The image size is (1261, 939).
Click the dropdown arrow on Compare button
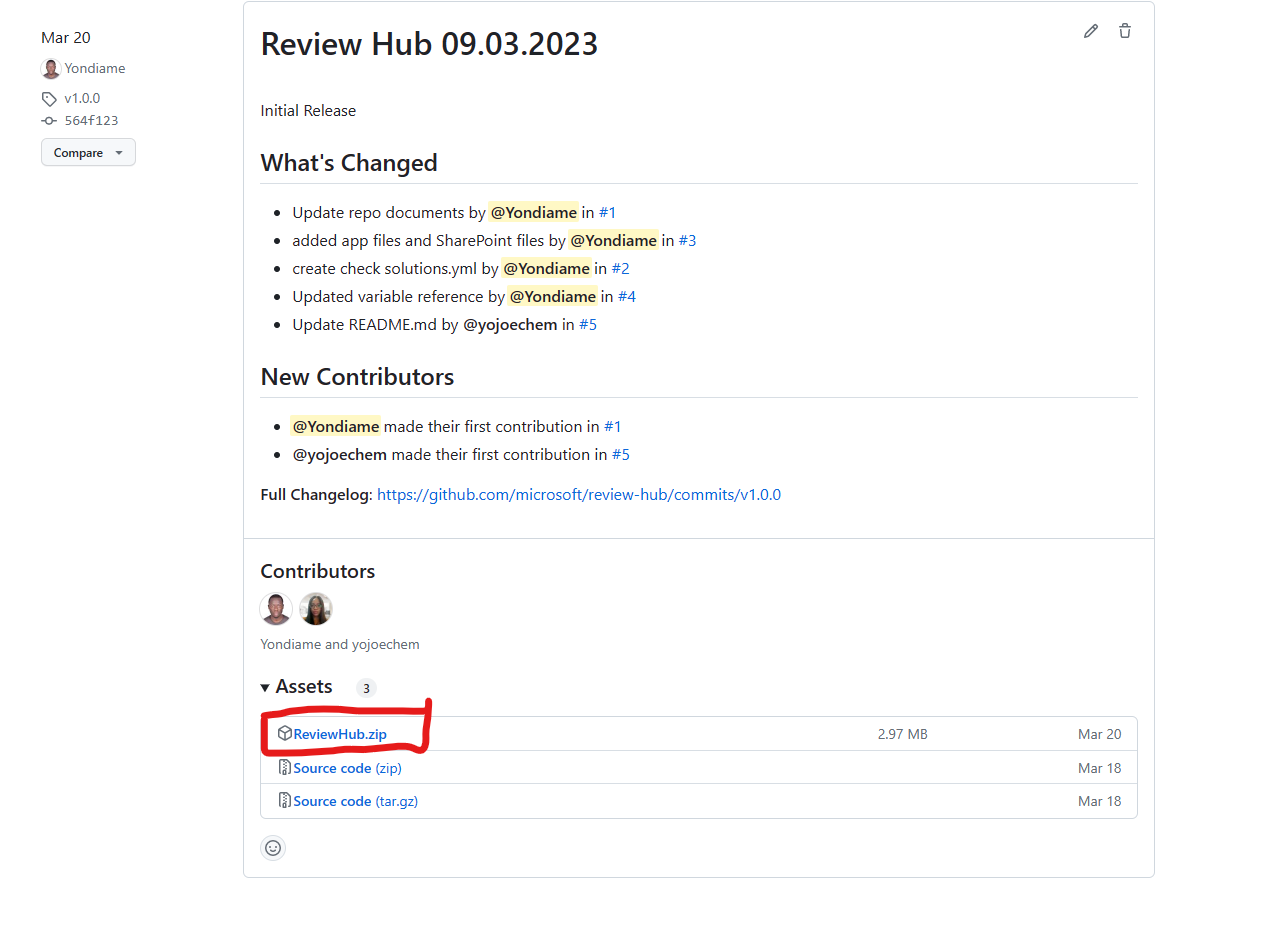(119, 152)
